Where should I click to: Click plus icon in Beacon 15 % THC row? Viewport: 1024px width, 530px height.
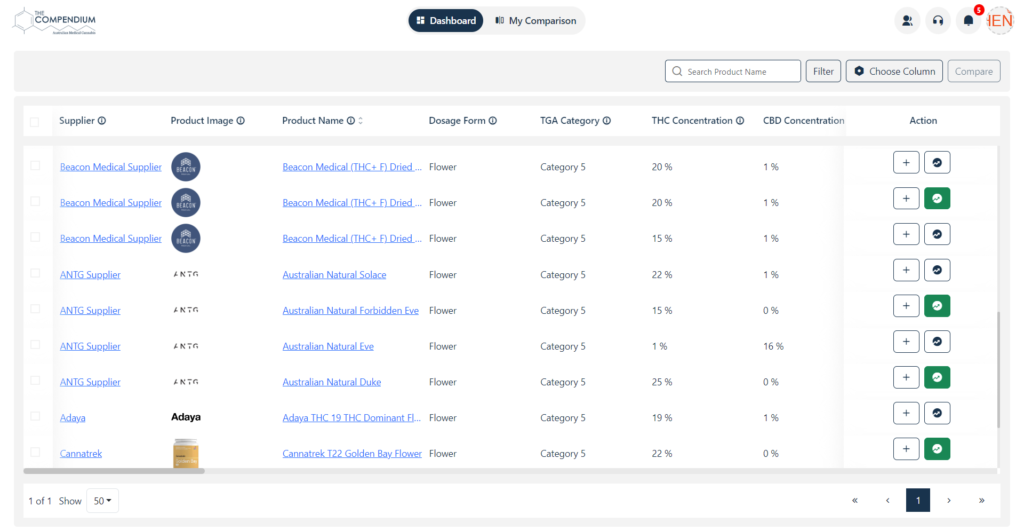[x=906, y=234]
